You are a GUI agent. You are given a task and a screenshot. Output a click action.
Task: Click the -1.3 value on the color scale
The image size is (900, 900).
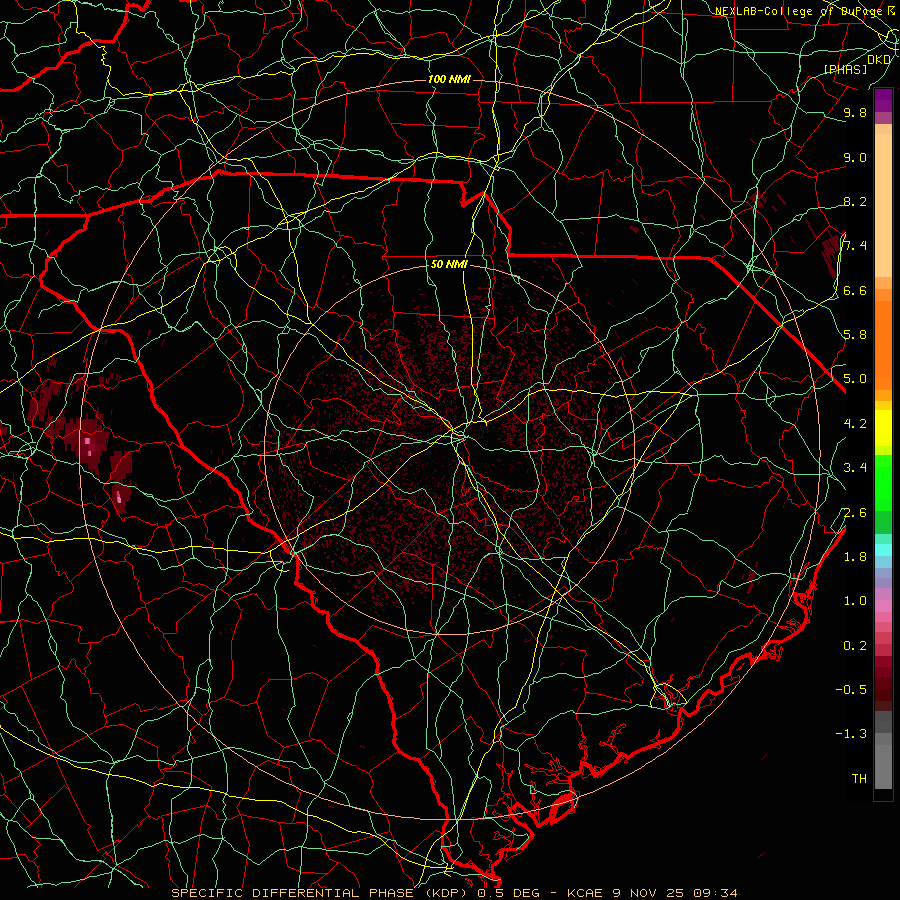[851, 734]
